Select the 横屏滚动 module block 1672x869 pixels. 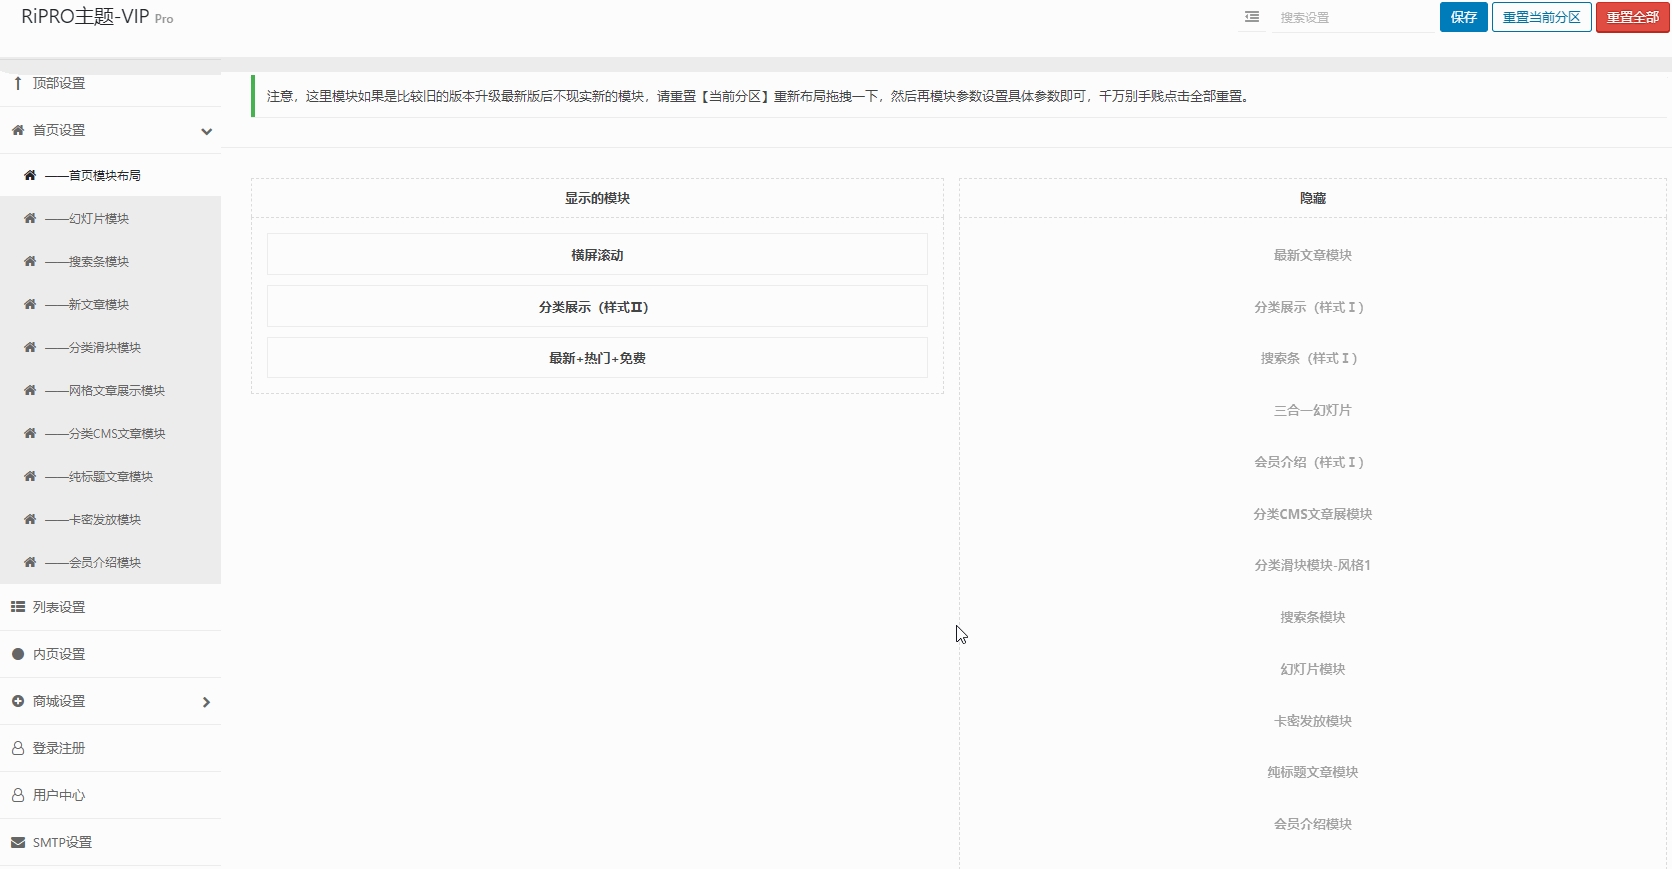(x=597, y=255)
